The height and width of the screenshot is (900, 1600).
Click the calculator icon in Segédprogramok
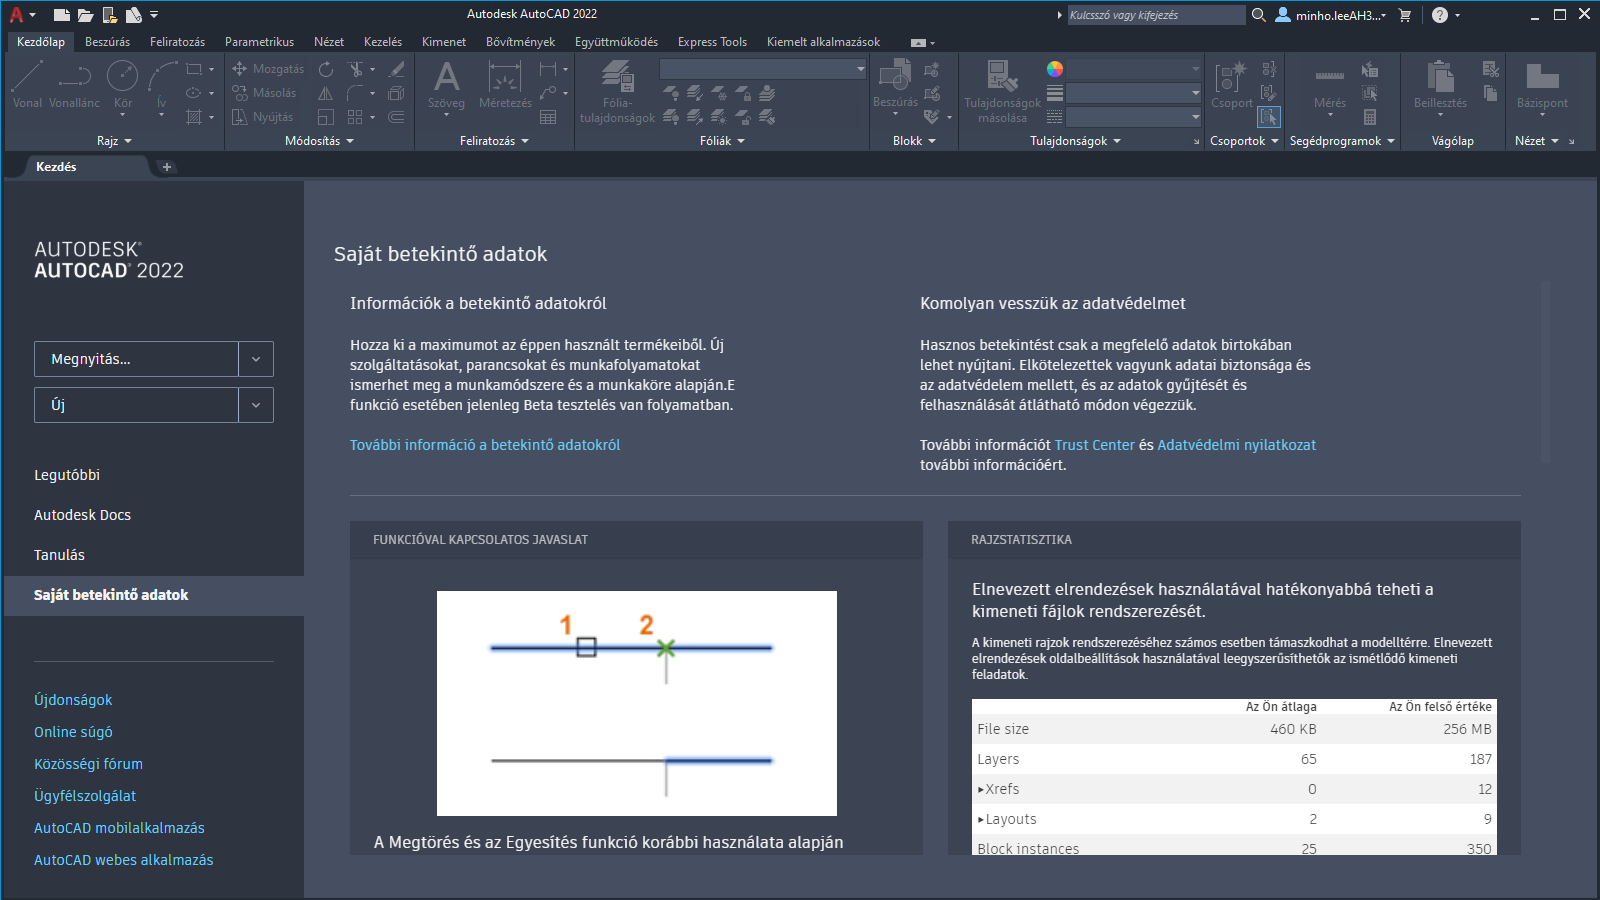pos(1370,117)
